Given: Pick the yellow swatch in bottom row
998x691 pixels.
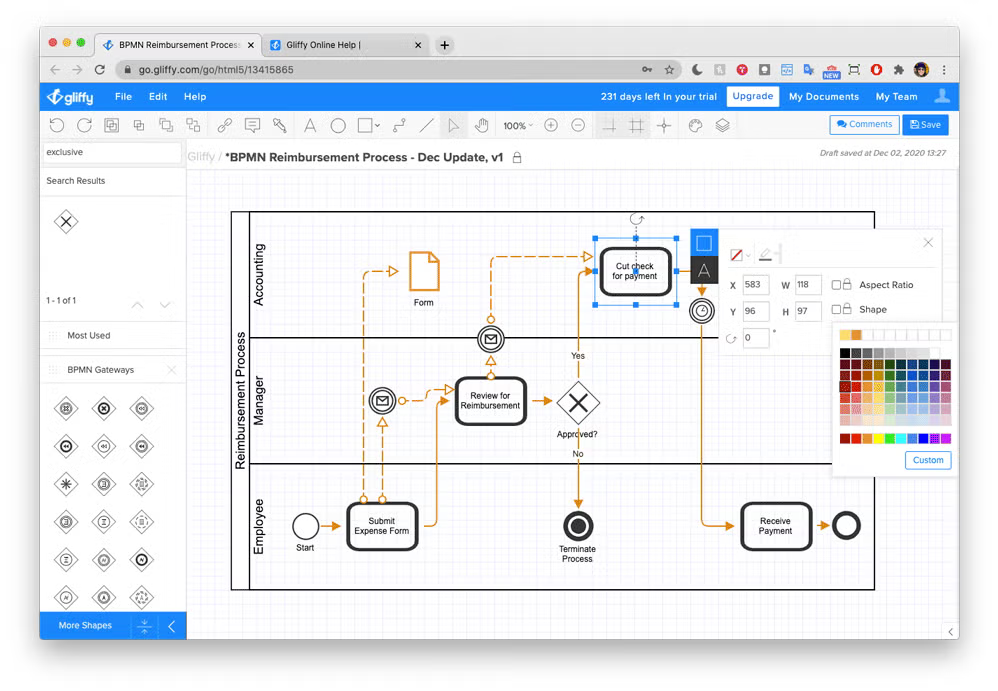Looking at the screenshot, I should pos(878,438).
